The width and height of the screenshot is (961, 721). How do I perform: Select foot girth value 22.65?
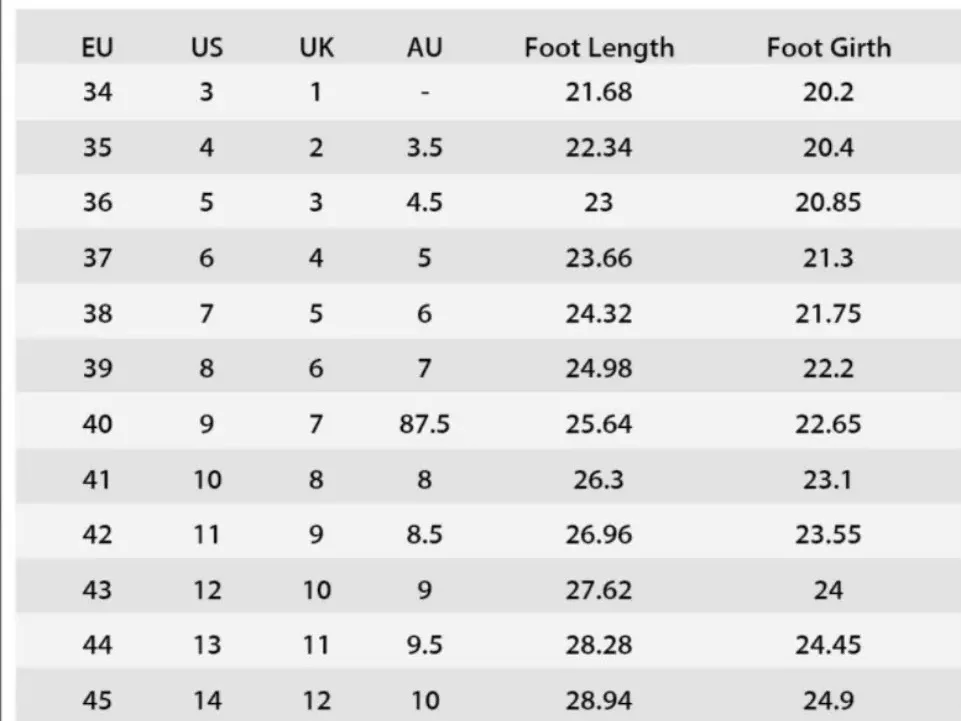coord(828,424)
